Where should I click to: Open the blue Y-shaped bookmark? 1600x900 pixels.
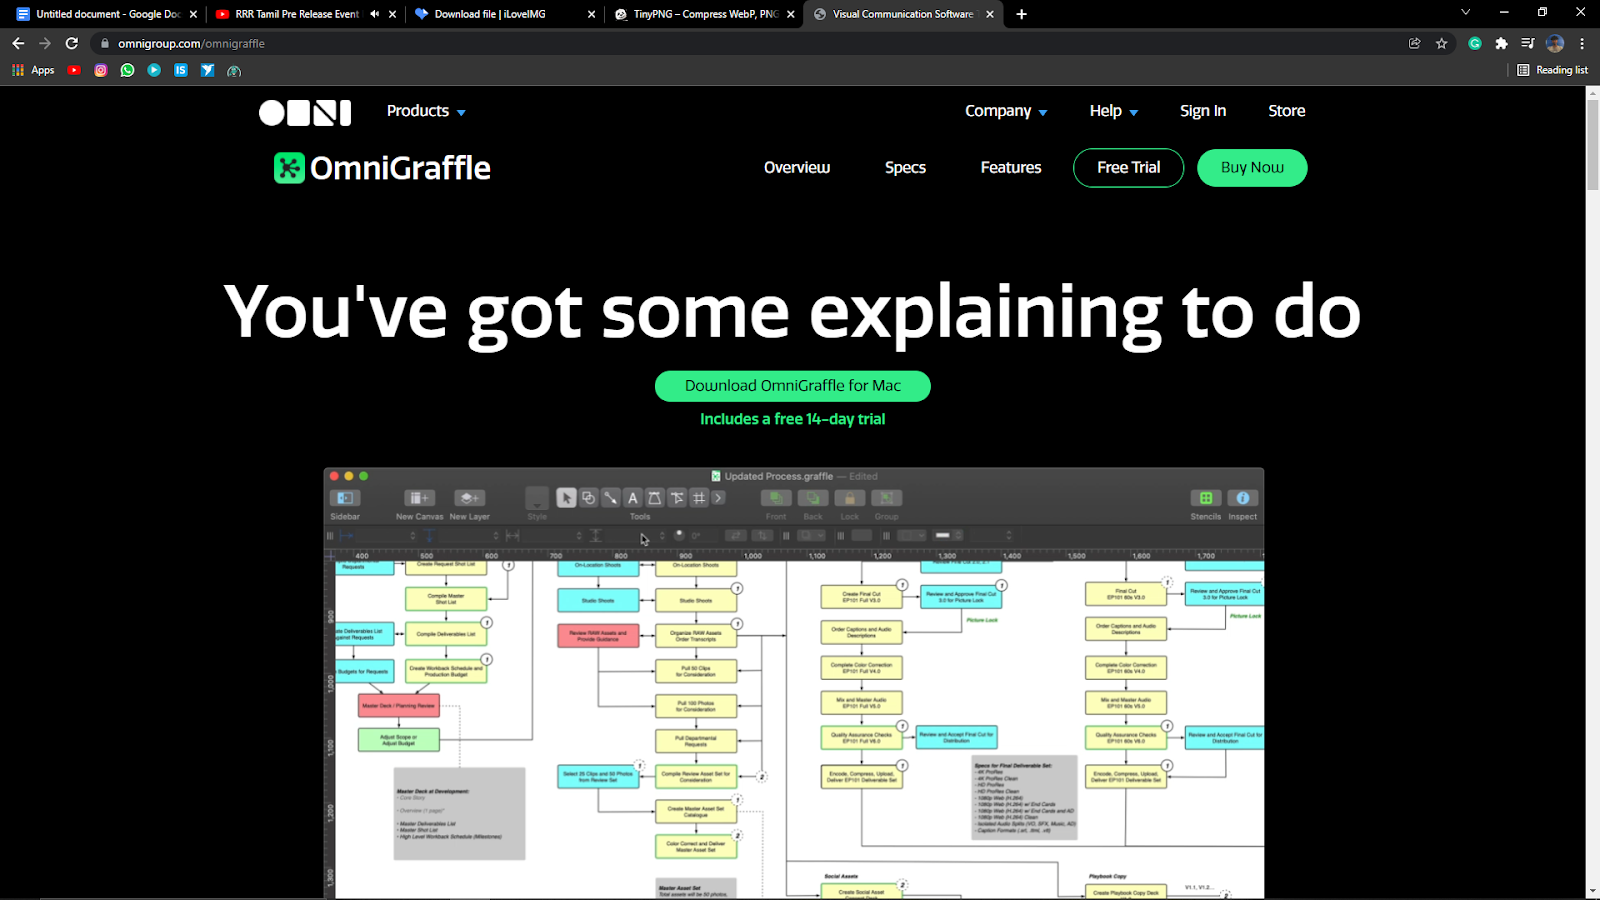tap(207, 70)
